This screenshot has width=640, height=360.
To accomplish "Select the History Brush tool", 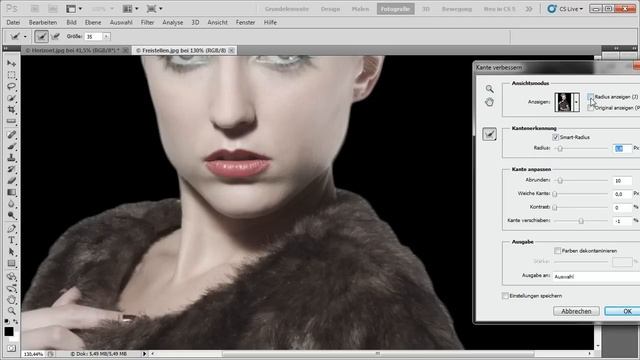I will point(11,169).
